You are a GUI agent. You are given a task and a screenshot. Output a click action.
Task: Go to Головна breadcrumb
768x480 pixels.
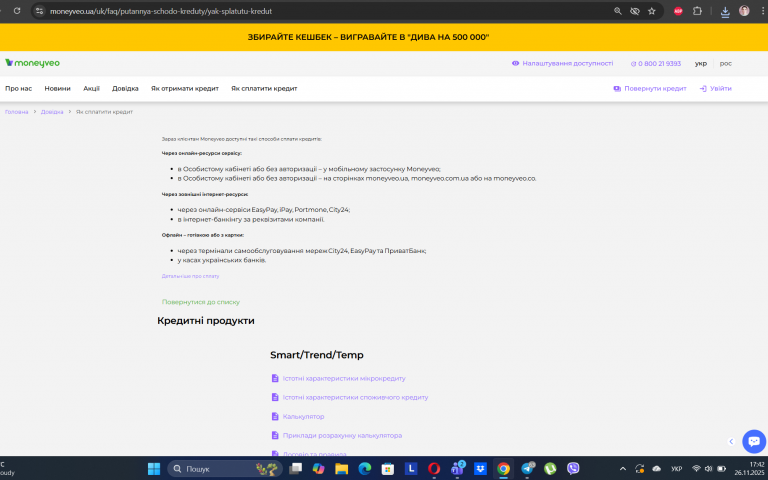[x=17, y=112]
